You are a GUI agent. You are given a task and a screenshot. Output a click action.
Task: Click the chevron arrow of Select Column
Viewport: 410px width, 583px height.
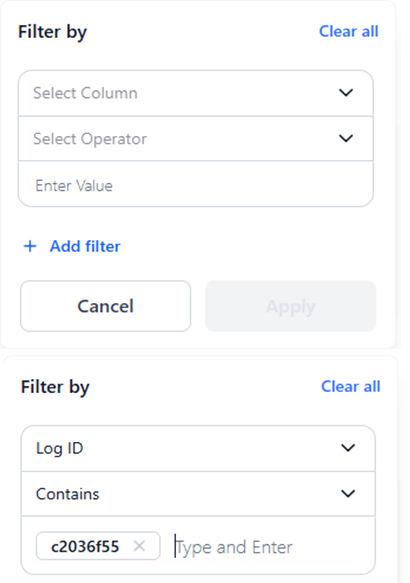pos(346,93)
